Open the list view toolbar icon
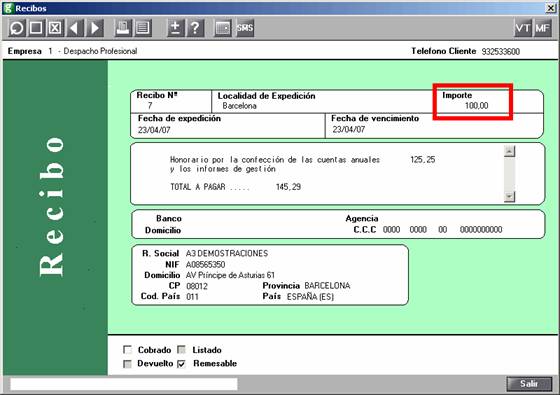Viewport: 560px width, 395px height. [x=143, y=28]
